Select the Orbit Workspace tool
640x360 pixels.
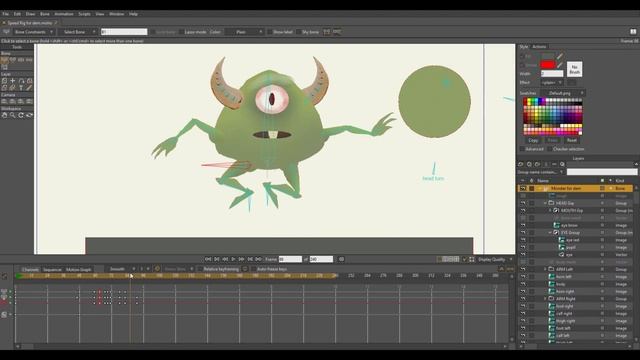(29, 115)
